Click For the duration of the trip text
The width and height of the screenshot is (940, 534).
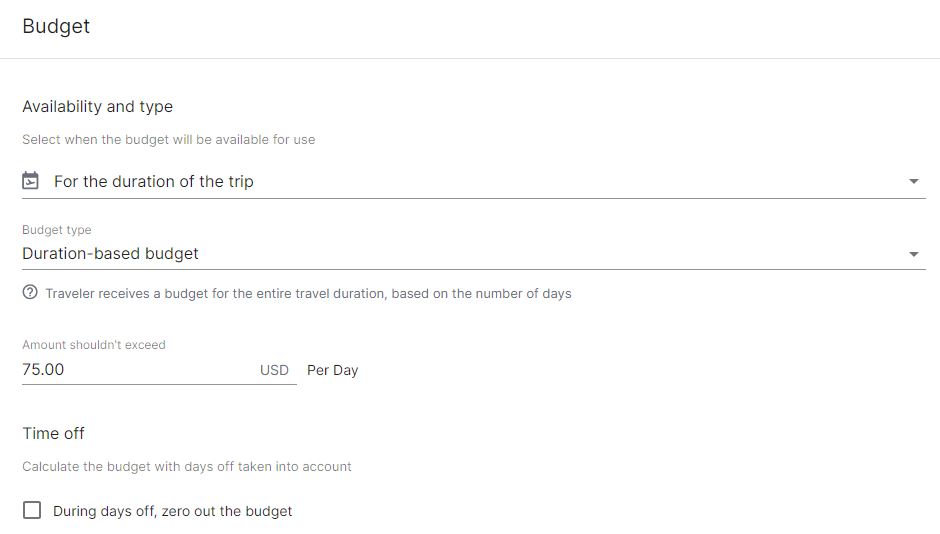click(153, 182)
